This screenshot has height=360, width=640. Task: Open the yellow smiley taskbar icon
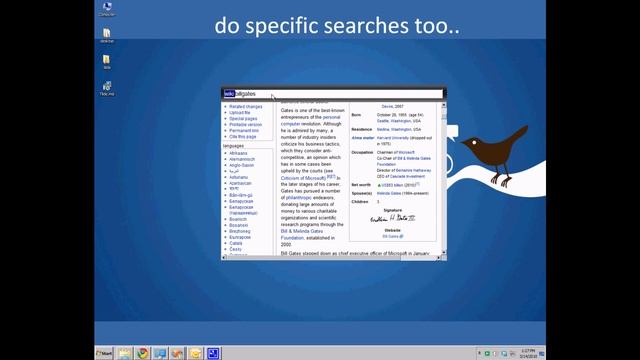click(195, 353)
